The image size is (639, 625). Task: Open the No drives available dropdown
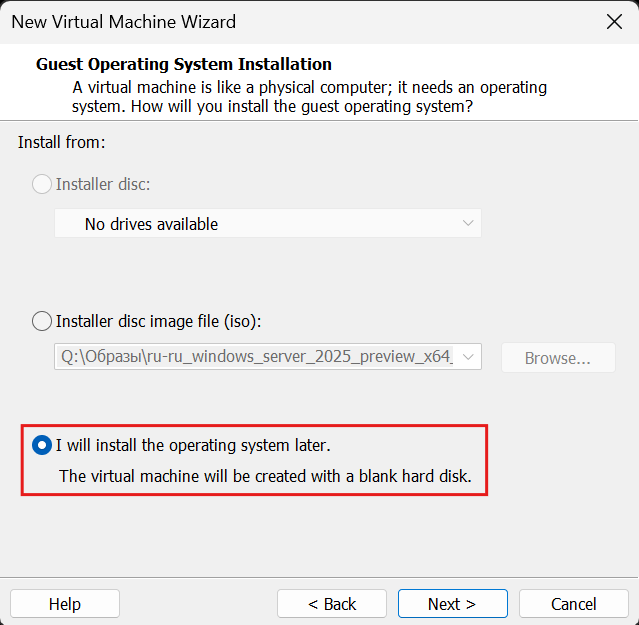[267, 224]
